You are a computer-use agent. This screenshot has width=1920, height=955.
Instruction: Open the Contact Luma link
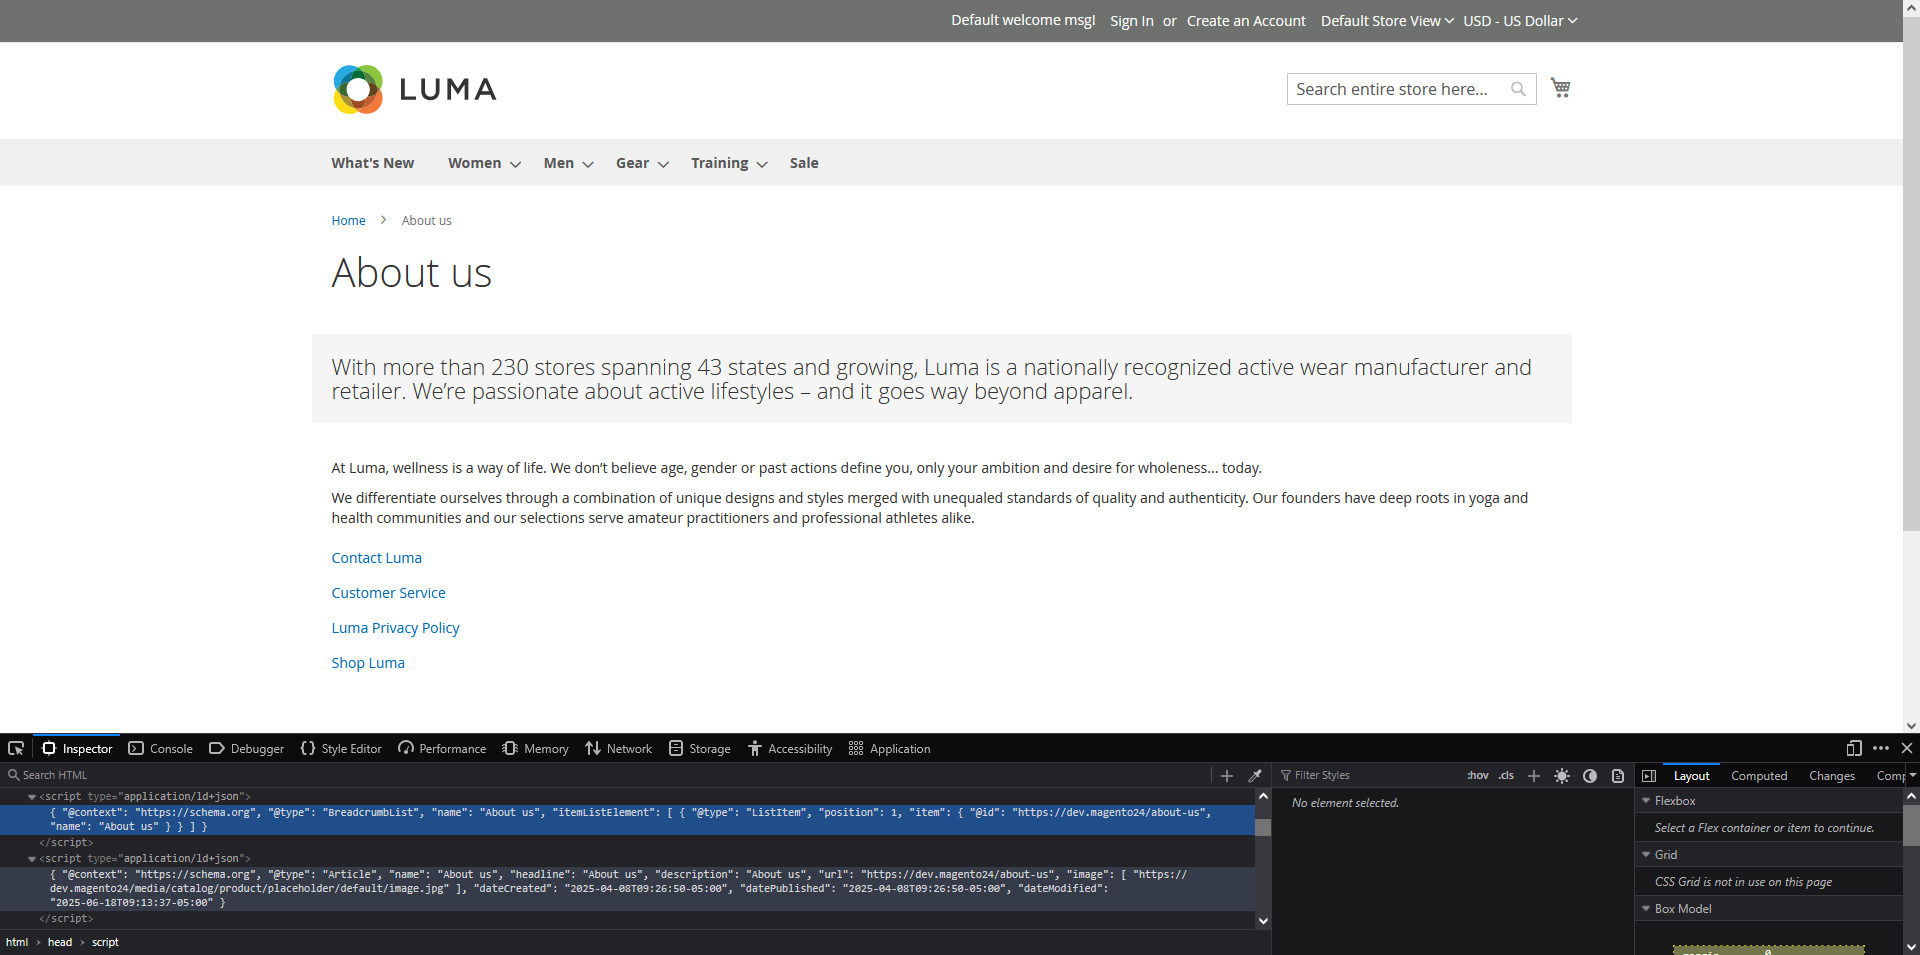[376, 558]
